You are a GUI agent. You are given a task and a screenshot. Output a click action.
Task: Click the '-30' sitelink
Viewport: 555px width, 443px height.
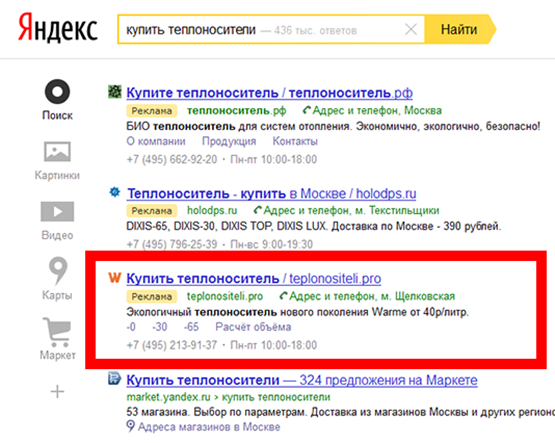pos(160,327)
